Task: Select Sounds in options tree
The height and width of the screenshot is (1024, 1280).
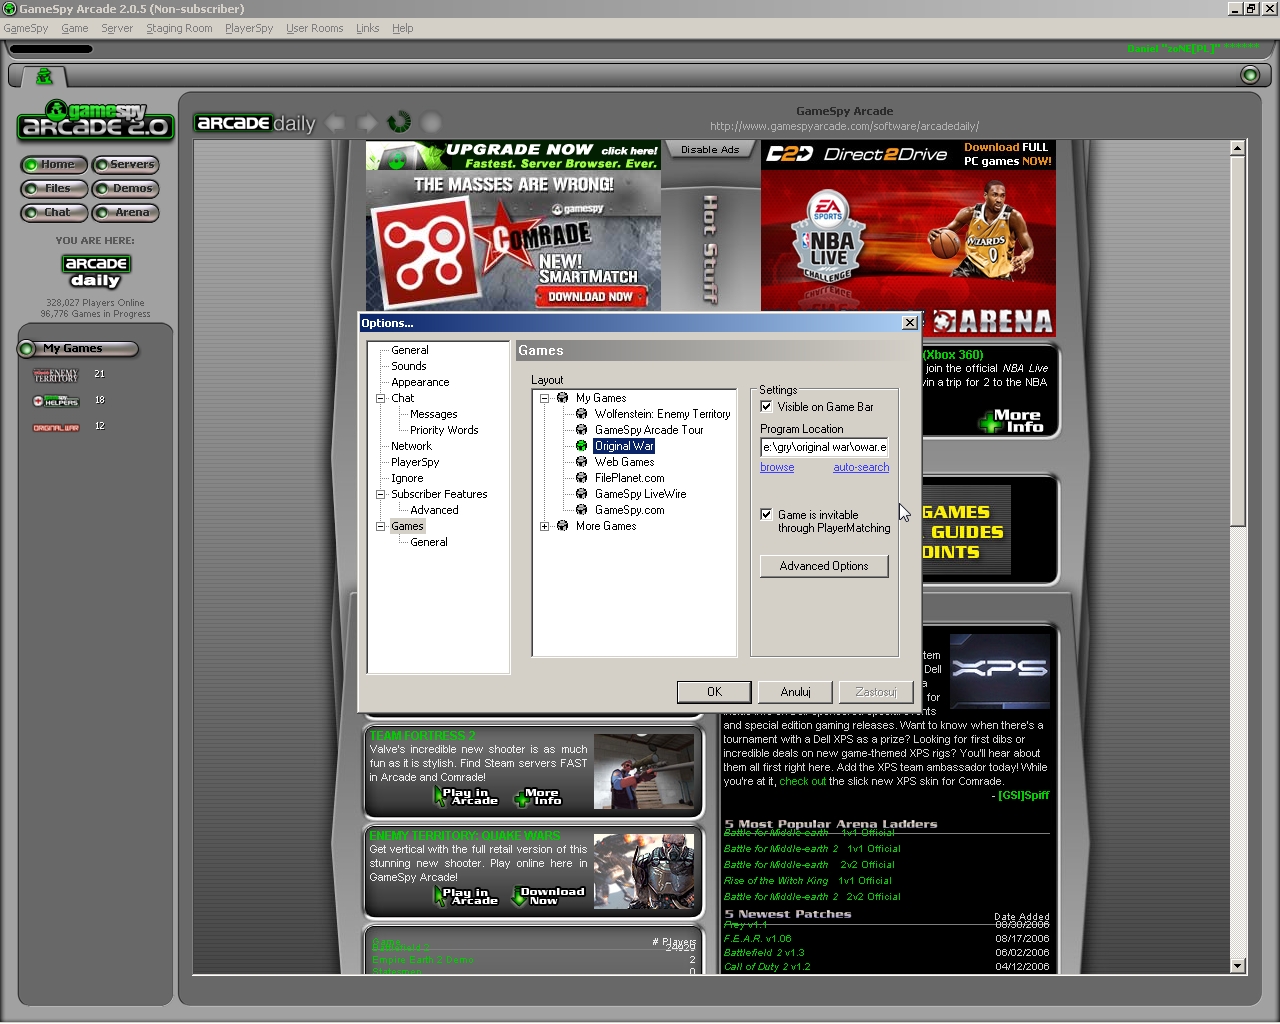Action: point(409,366)
